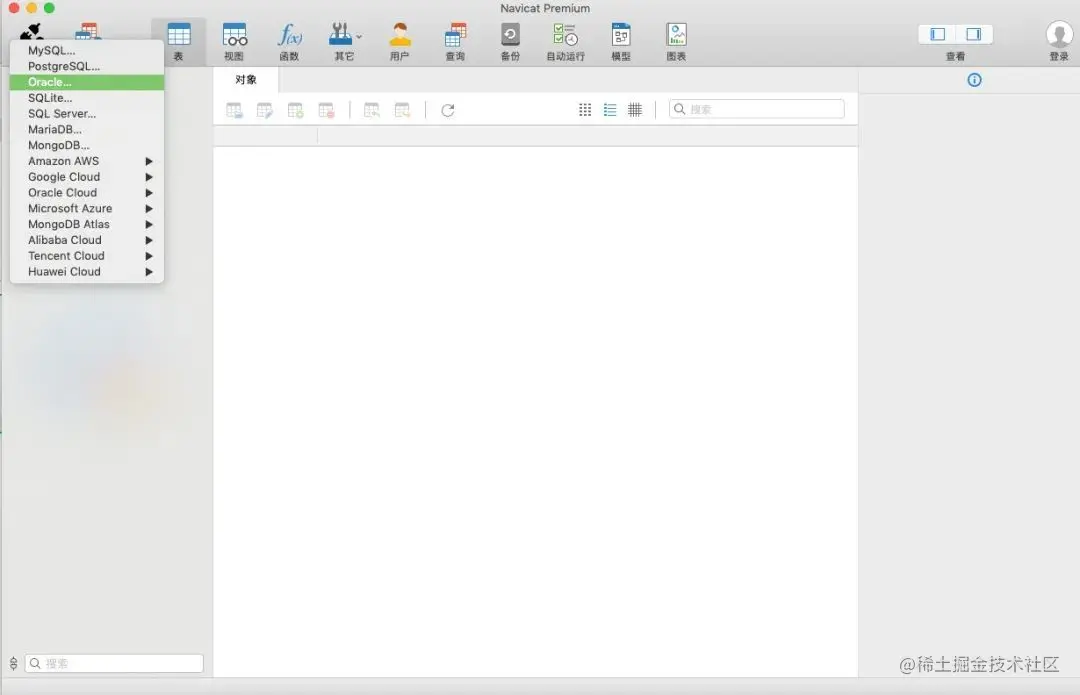Viewport: 1080px width, 695px height.
Task: Switch to list view mode
Action: [x=610, y=110]
